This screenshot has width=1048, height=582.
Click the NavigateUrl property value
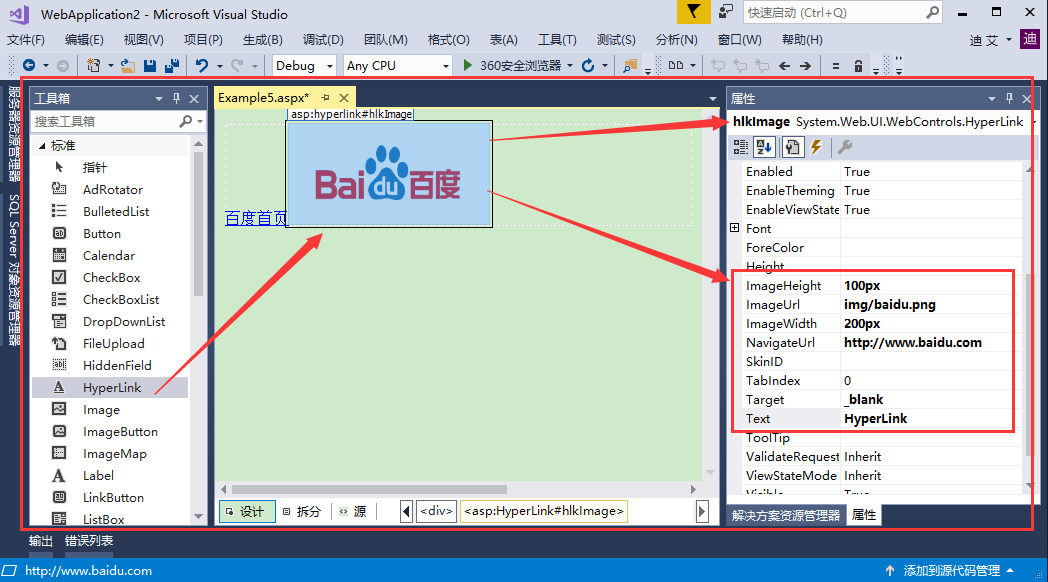[913, 343]
